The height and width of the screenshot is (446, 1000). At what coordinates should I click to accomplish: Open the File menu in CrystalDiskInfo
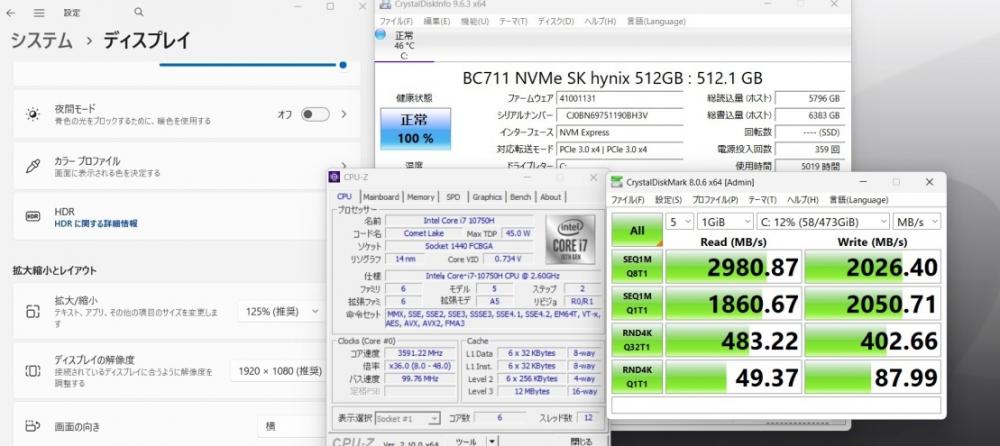pos(396,21)
